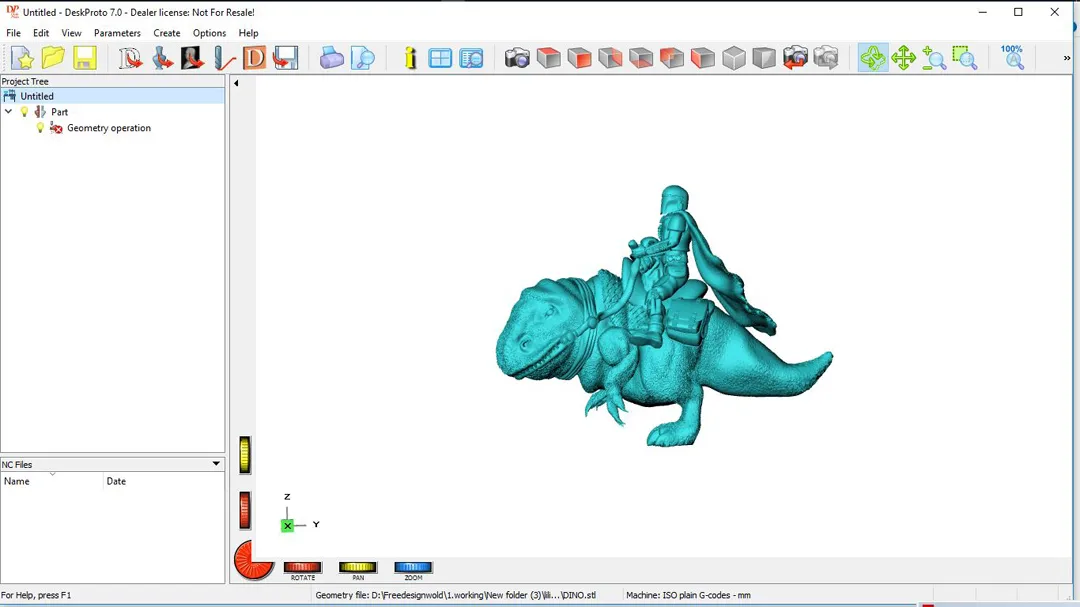
Task: Click the orange D simulation icon
Action: (x=254, y=58)
